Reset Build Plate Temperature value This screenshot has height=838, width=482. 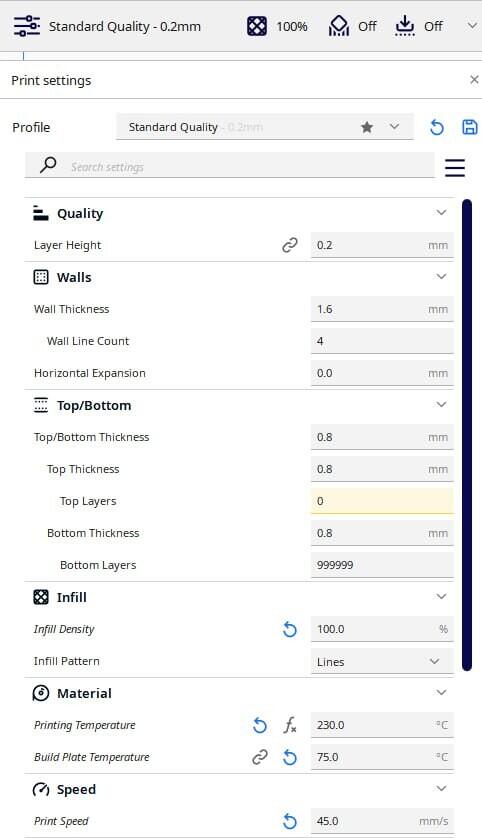click(x=290, y=757)
